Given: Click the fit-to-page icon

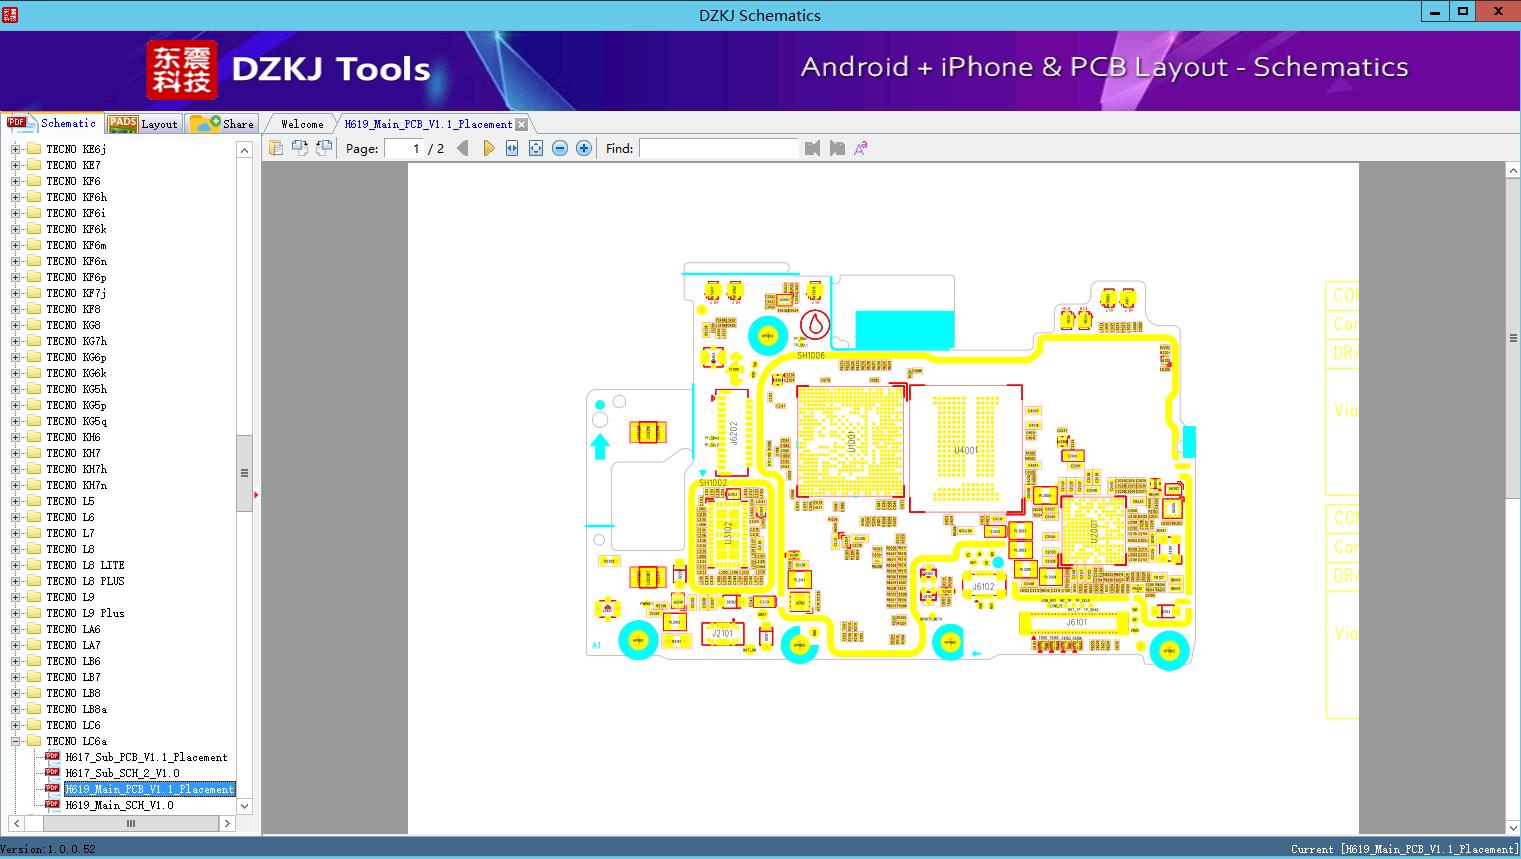Looking at the screenshot, I should point(536,148).
